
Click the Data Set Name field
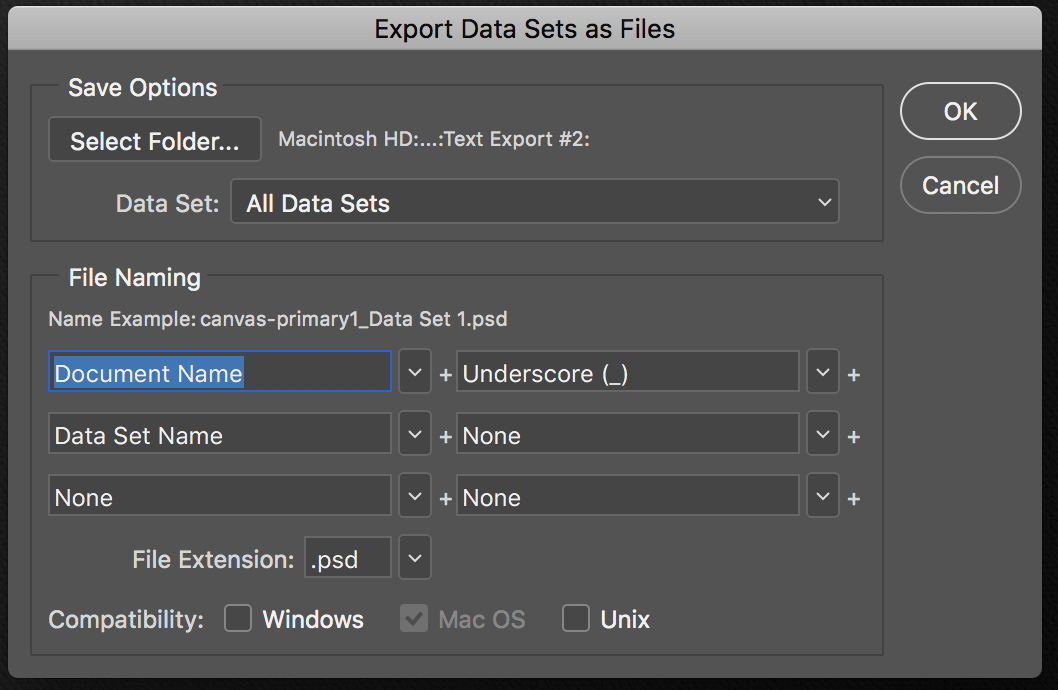(x=219, y=435)
